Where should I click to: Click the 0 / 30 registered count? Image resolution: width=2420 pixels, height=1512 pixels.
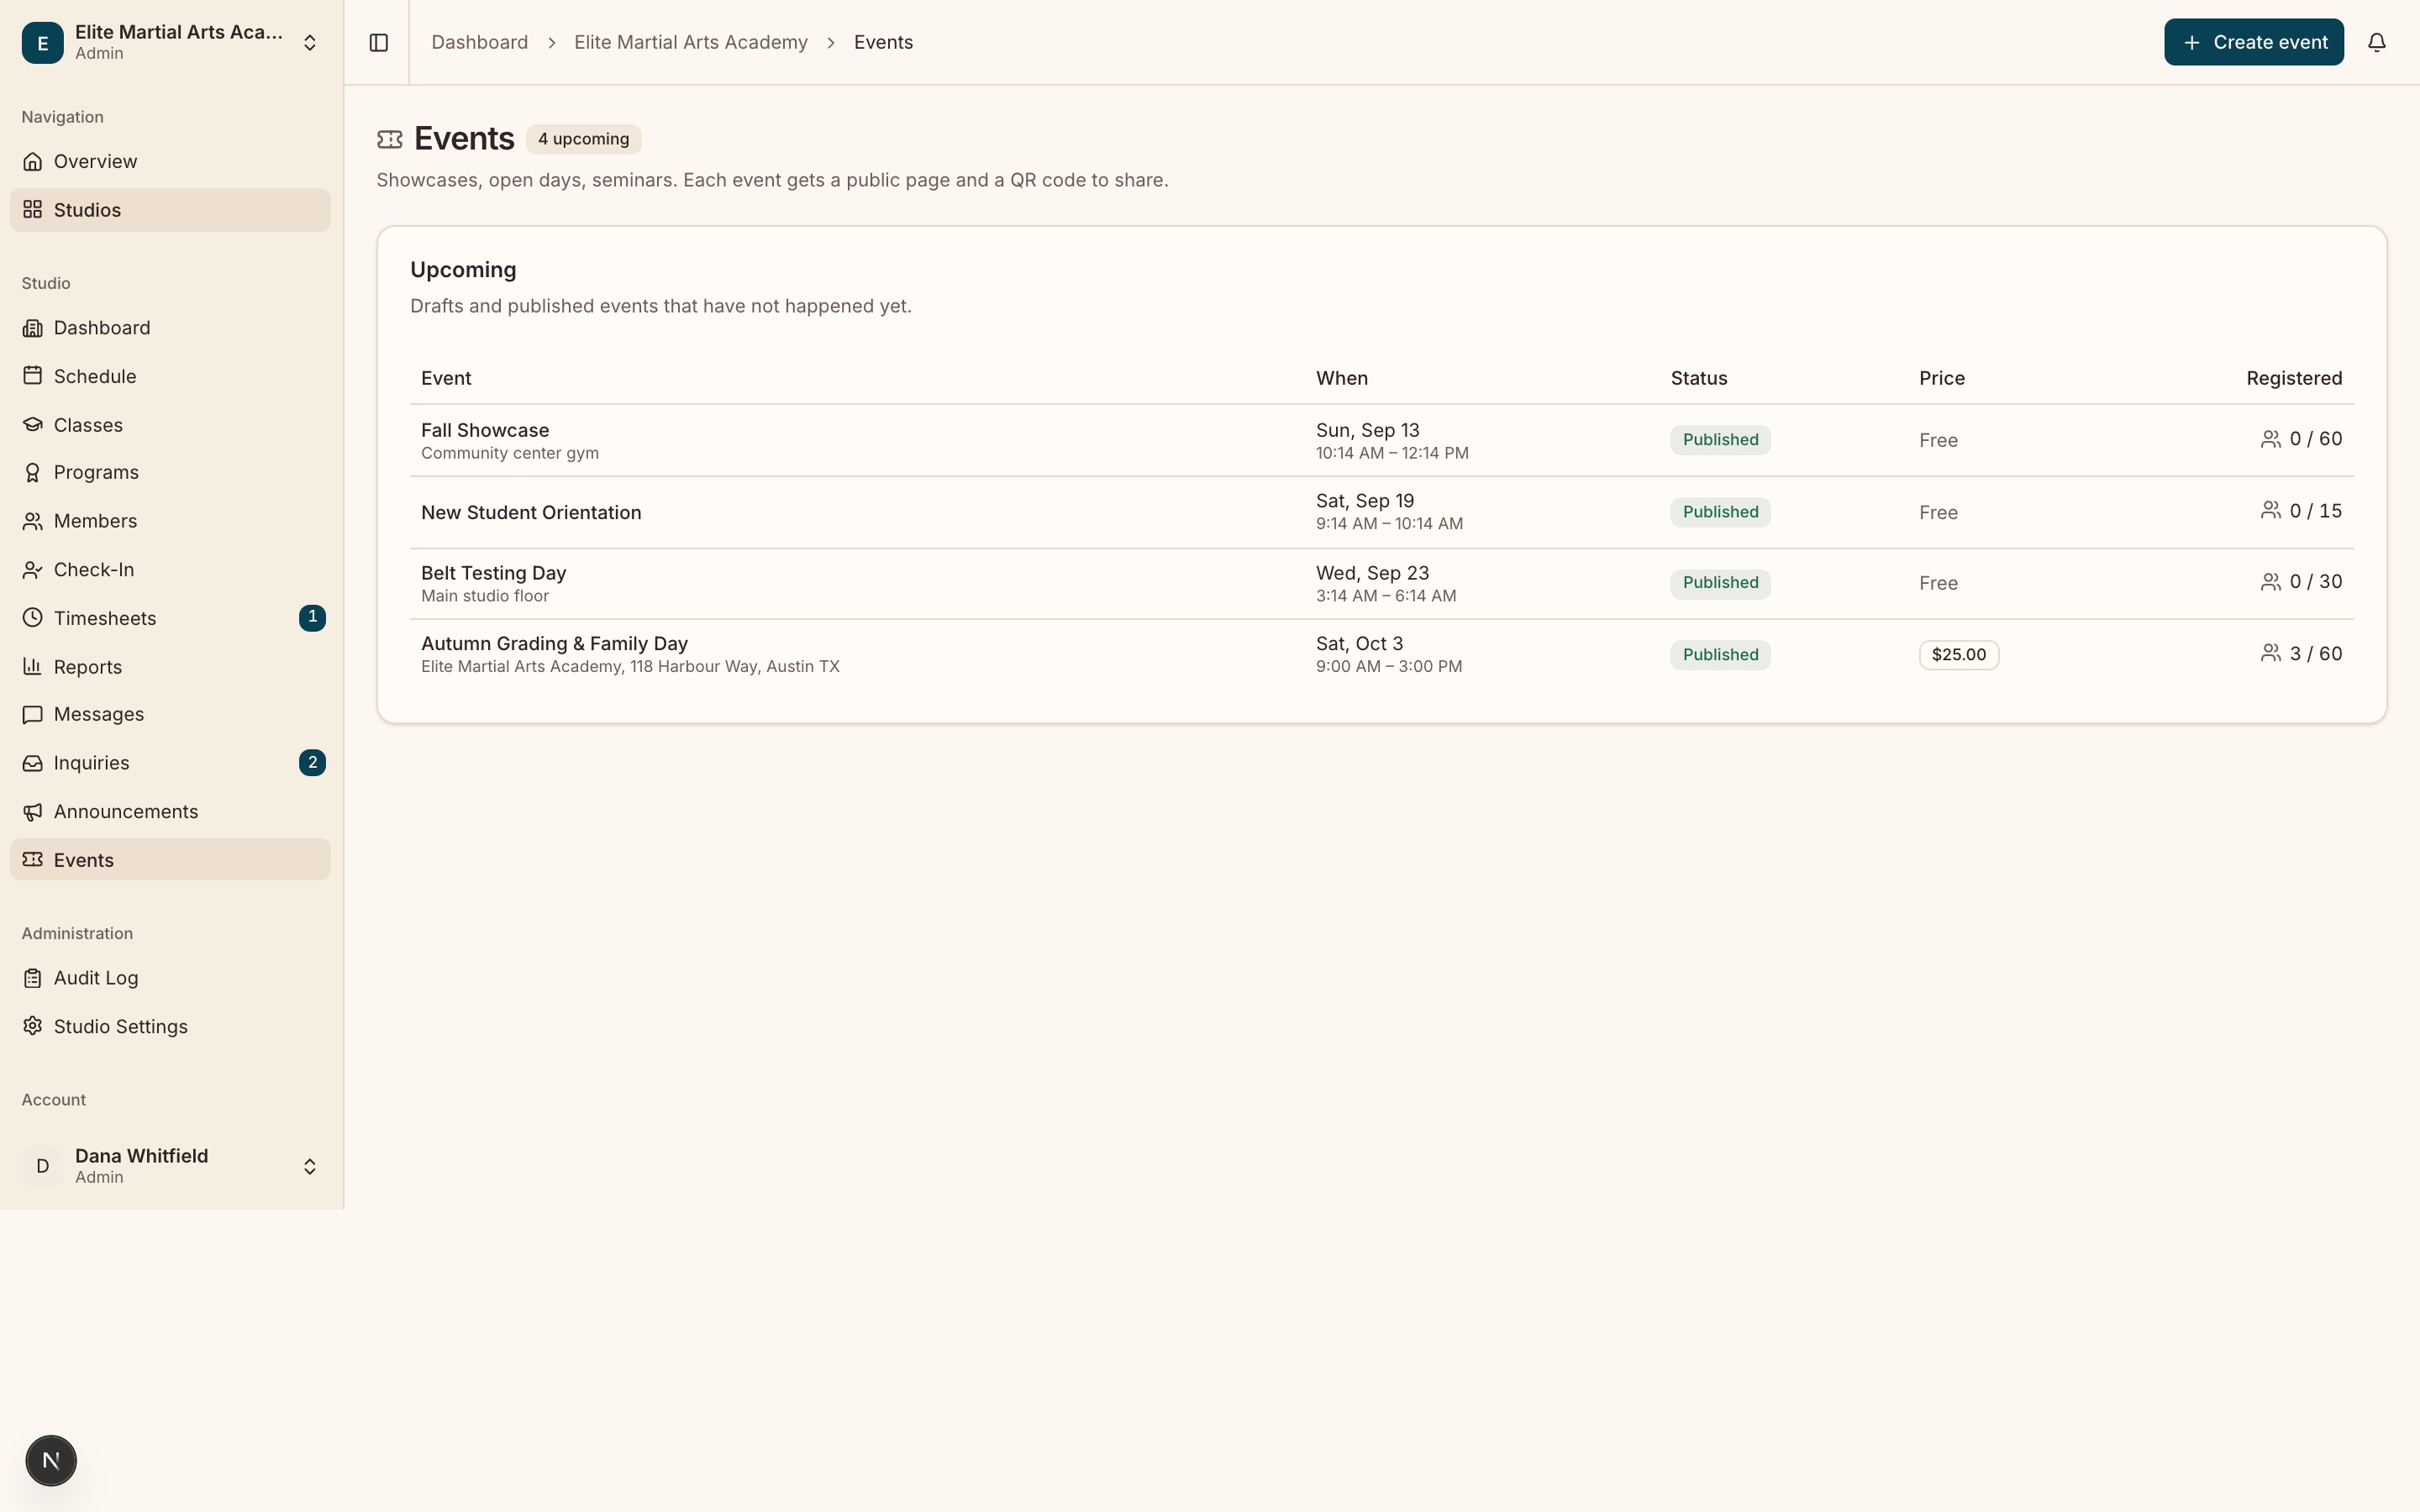coord(2316,582)
